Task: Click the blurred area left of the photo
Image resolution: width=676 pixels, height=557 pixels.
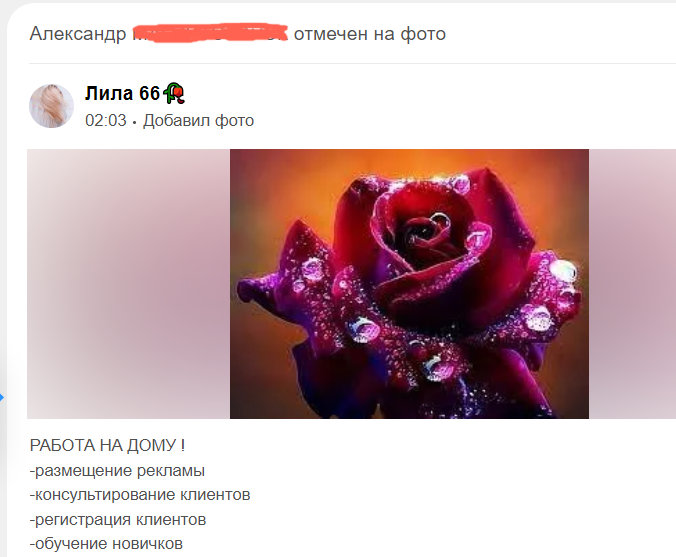Action: 128,284
